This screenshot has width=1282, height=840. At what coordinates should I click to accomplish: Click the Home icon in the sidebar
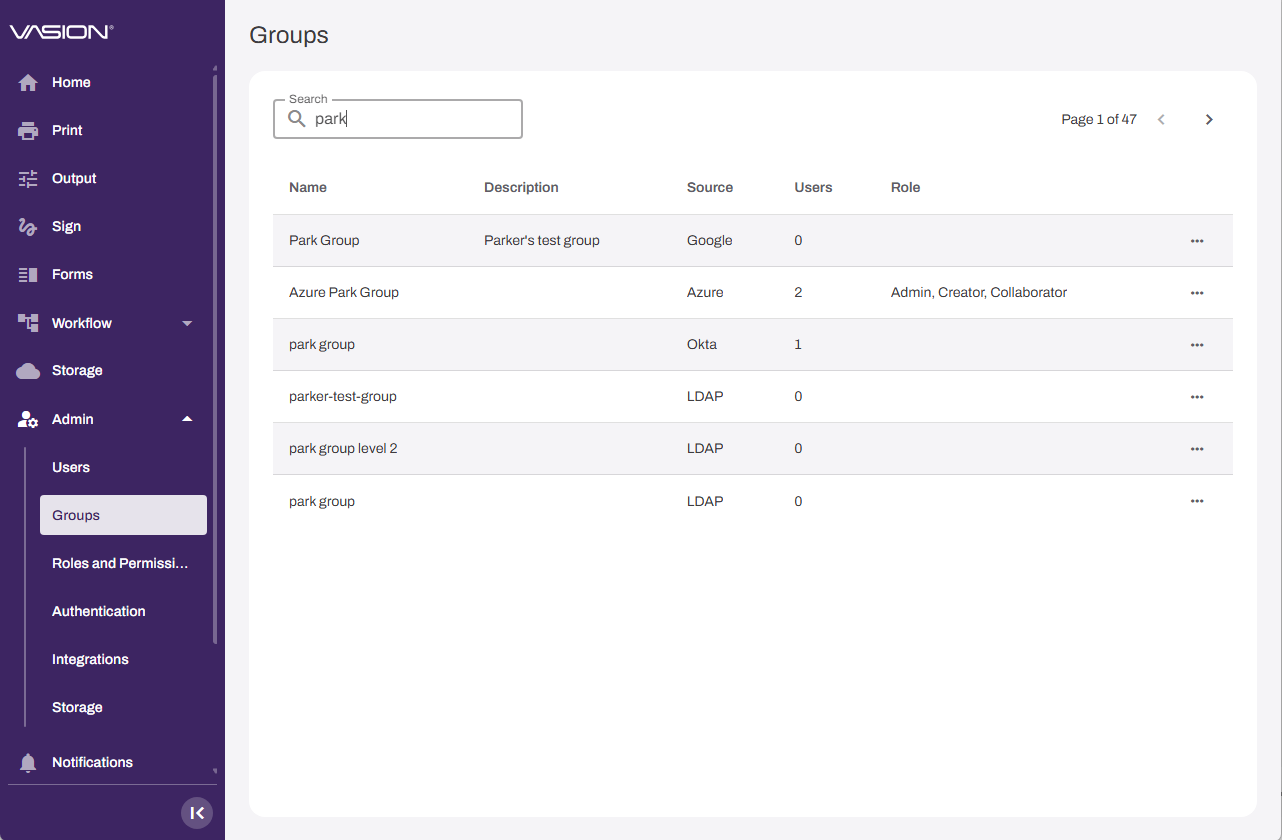coord(28,83)
